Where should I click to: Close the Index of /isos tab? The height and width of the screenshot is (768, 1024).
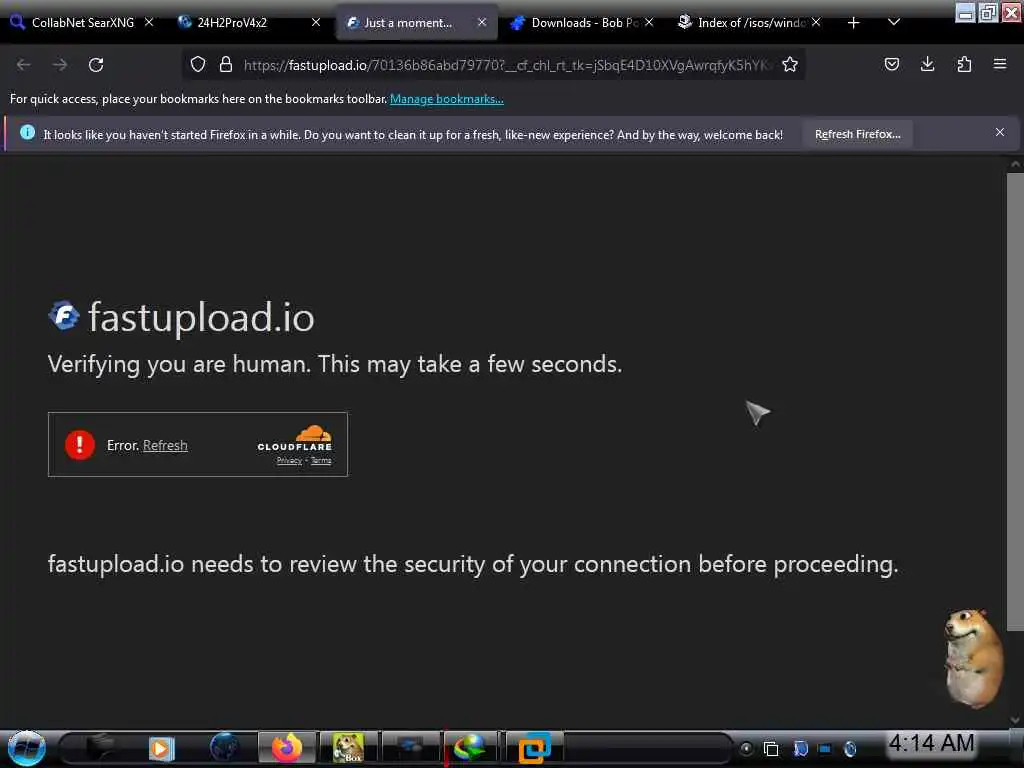816,22
